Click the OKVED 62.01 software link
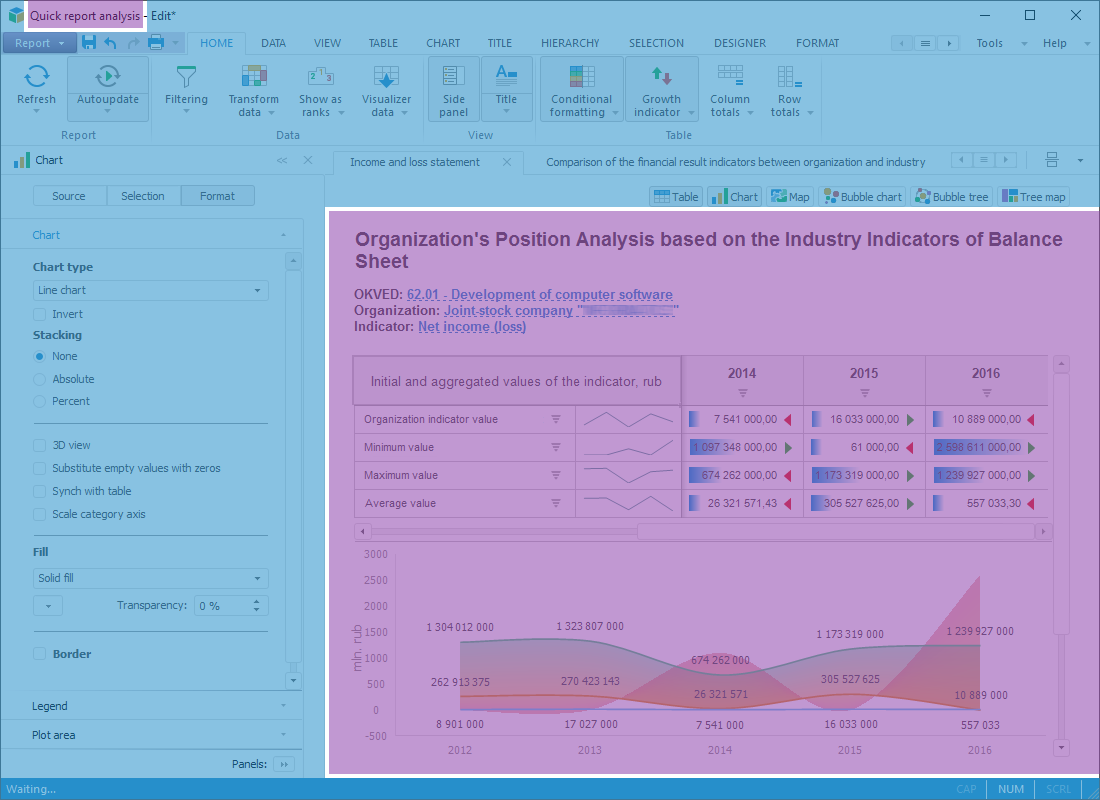Screen dimensions: 1100x800 (x=539, y=295)
